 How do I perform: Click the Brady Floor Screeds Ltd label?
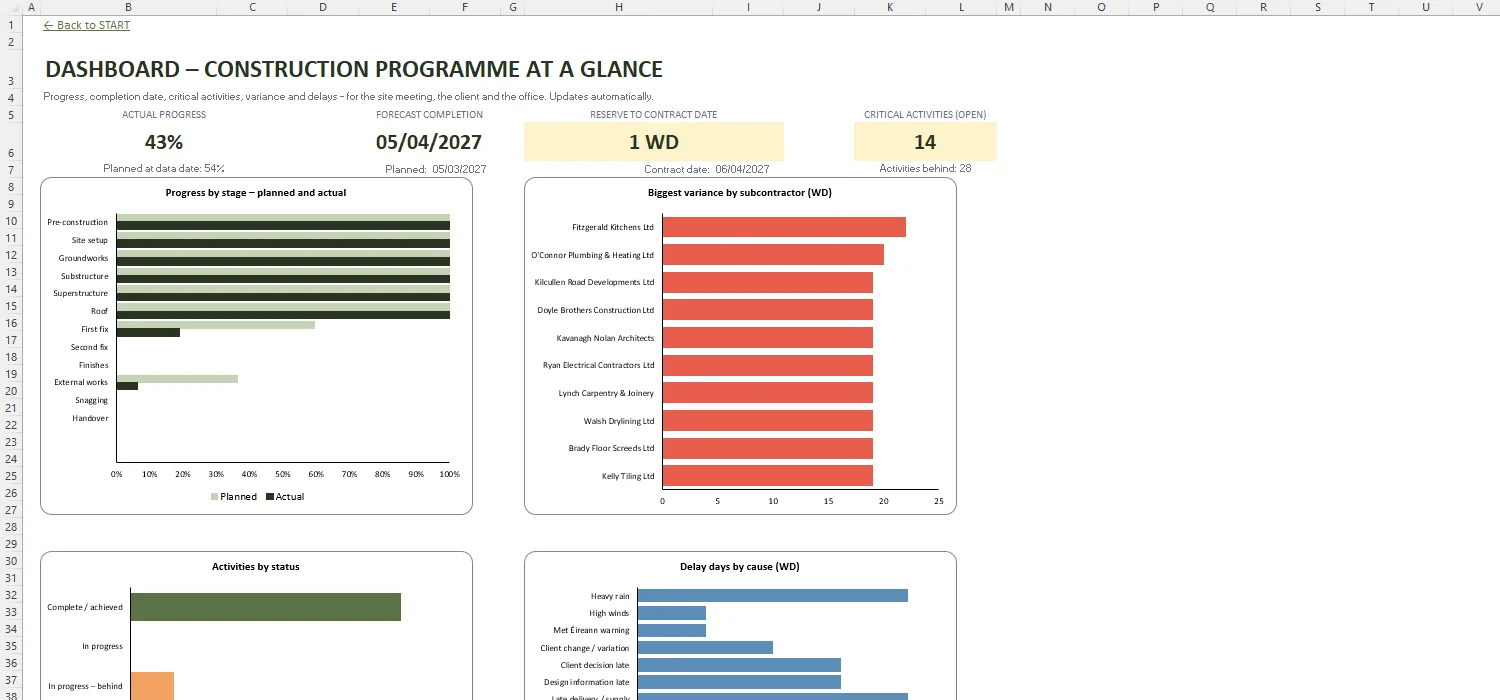(611, 448)
